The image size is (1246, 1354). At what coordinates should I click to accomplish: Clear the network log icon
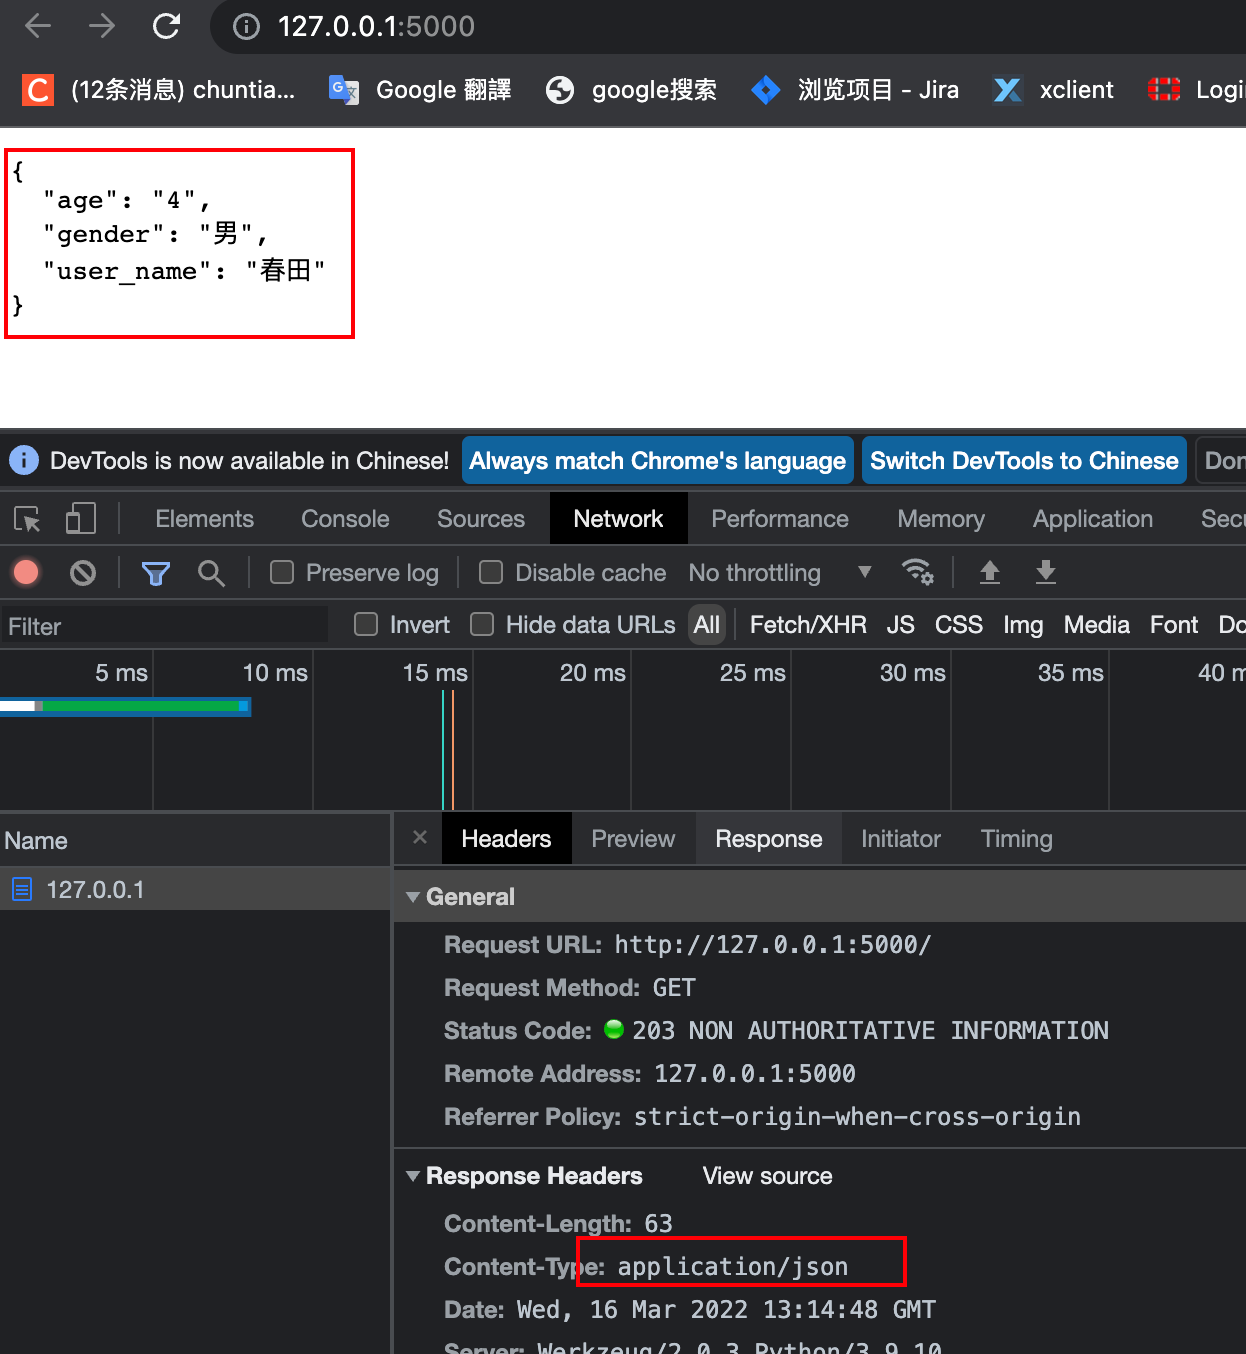(x=83, y=573)
